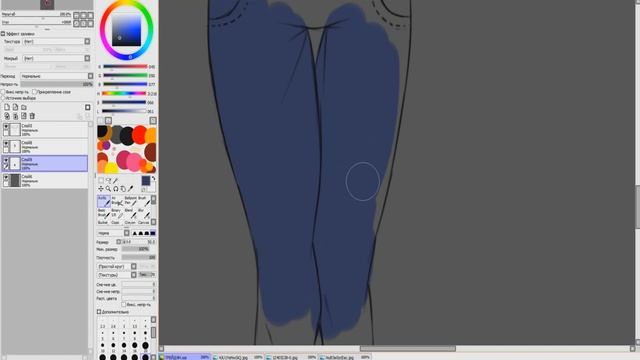Screen dimensions: 640x360
Task: Adjust the layer opacity slider
Action: [x=57, y=84]
